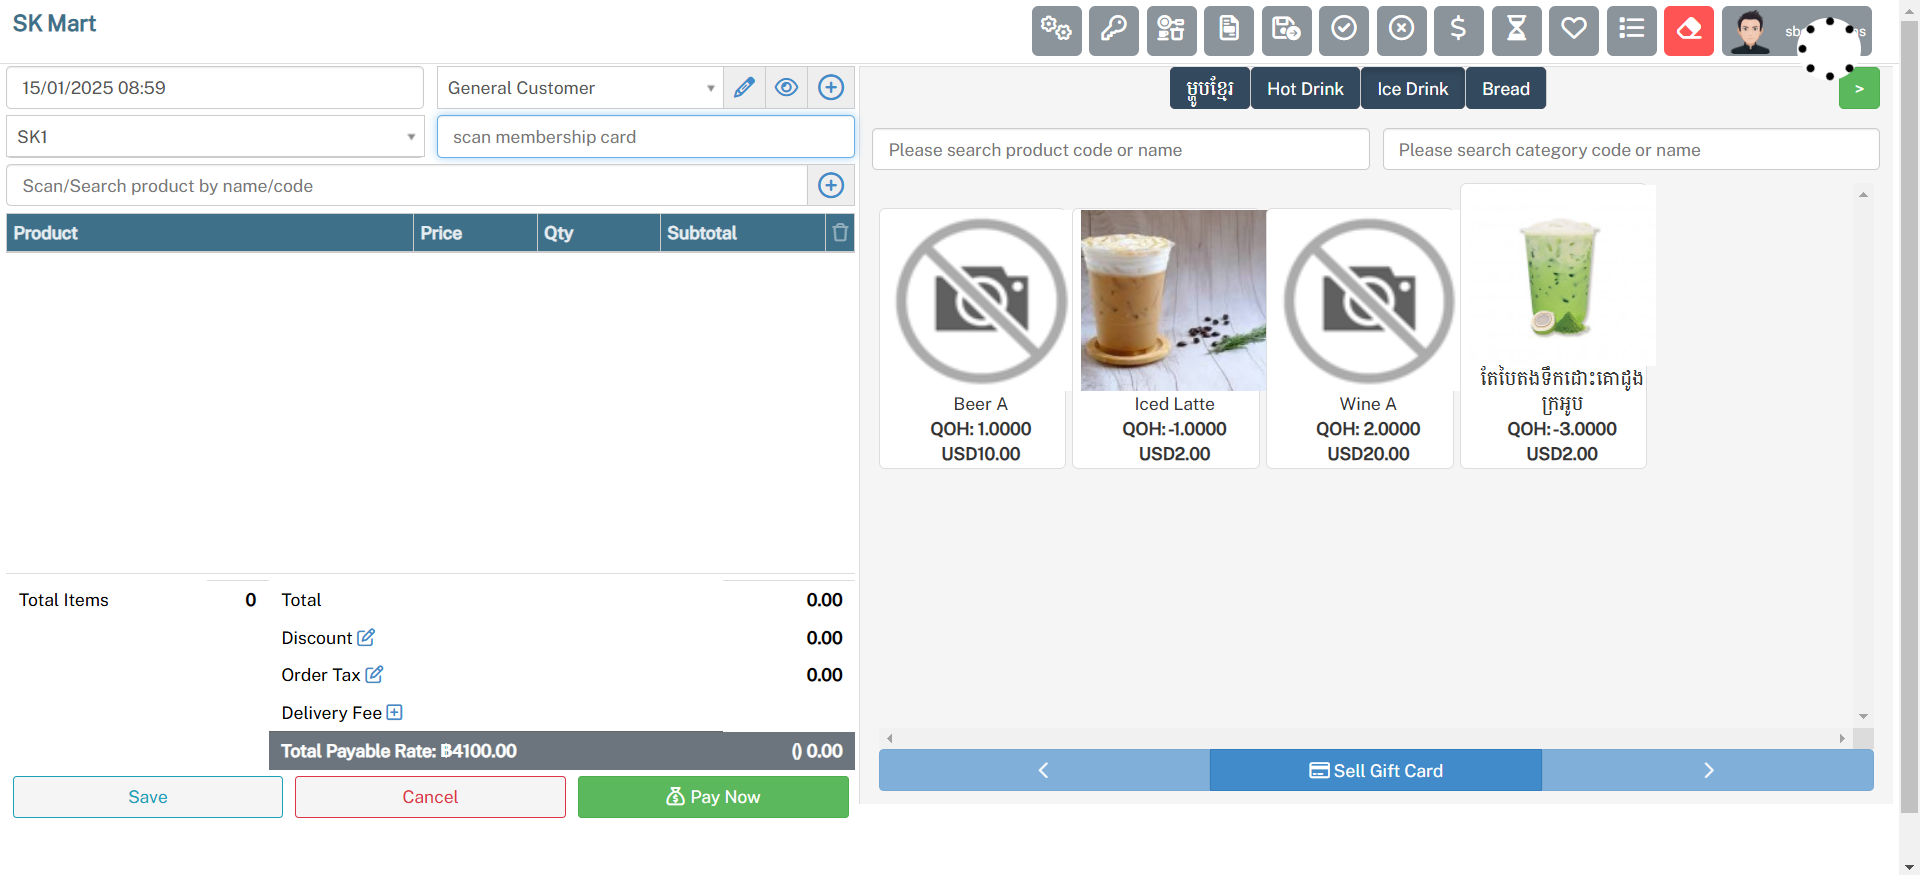Click the dollar sign toolbar icon
The height and width of the screenshot is (875, 1920).
tap(1459, 30)
